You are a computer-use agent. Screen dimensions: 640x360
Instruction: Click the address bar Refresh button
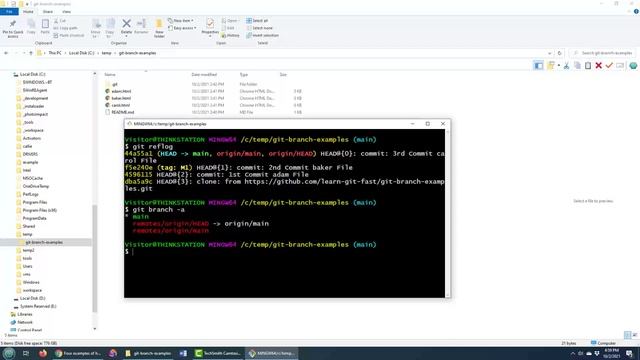(560, 53)
